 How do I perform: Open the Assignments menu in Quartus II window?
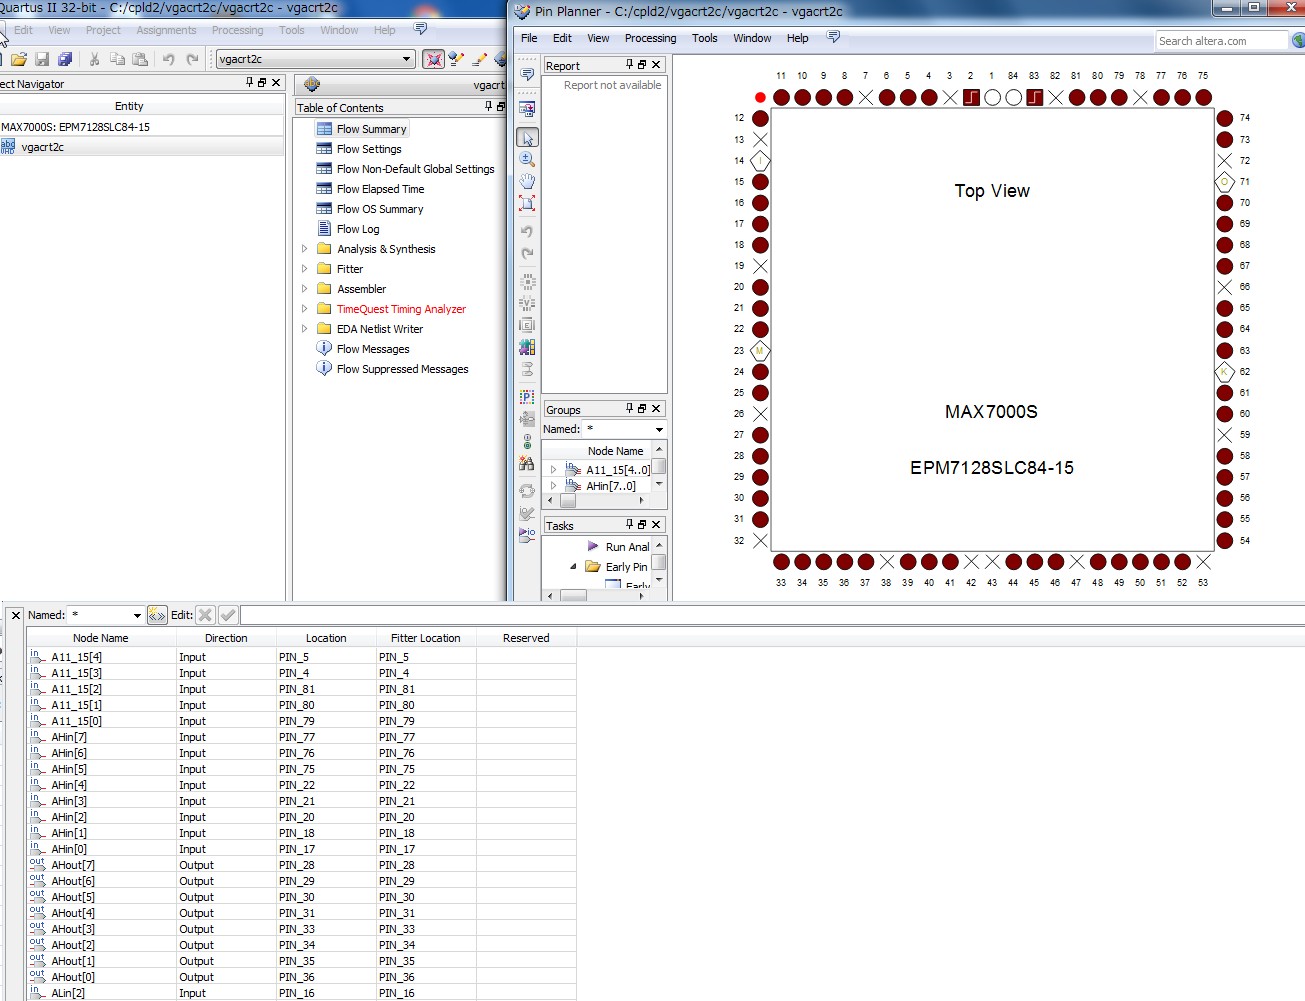point(166,30)
